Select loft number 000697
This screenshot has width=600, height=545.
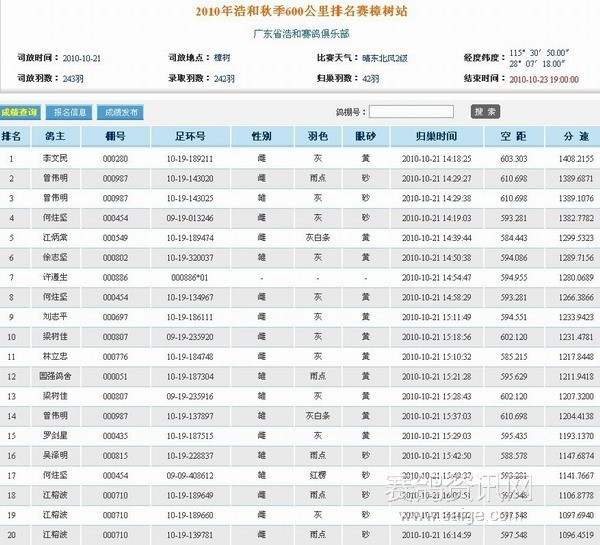[115, 317]
